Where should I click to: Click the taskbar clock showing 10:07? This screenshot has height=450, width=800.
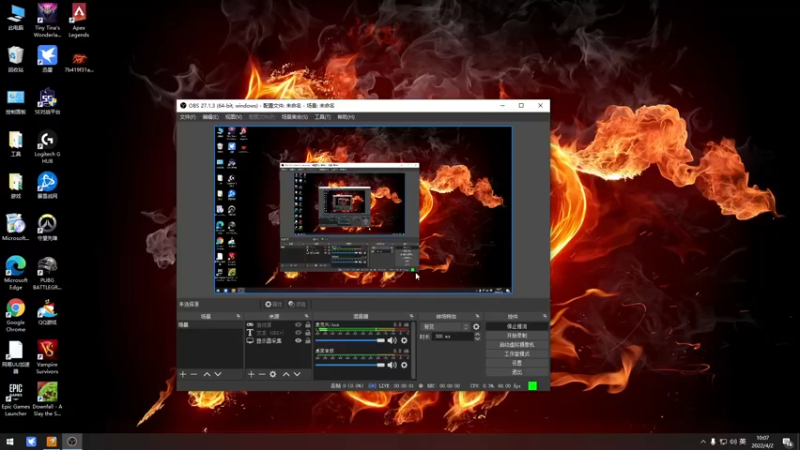pos(763,442)
